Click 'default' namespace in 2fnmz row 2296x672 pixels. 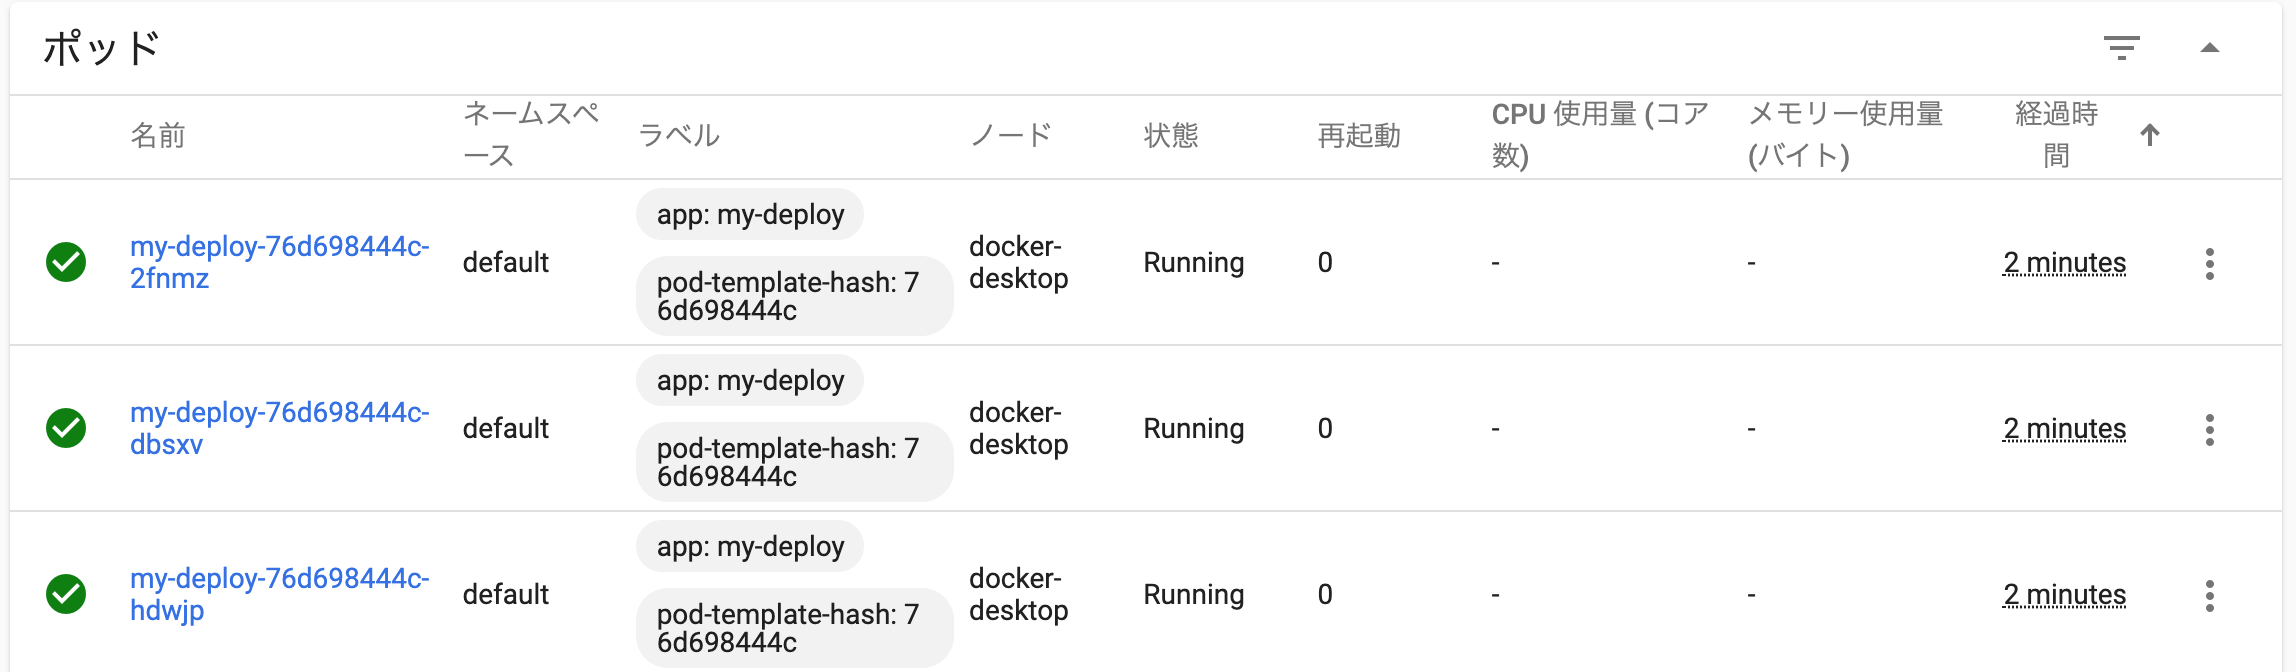coord(506,262)
